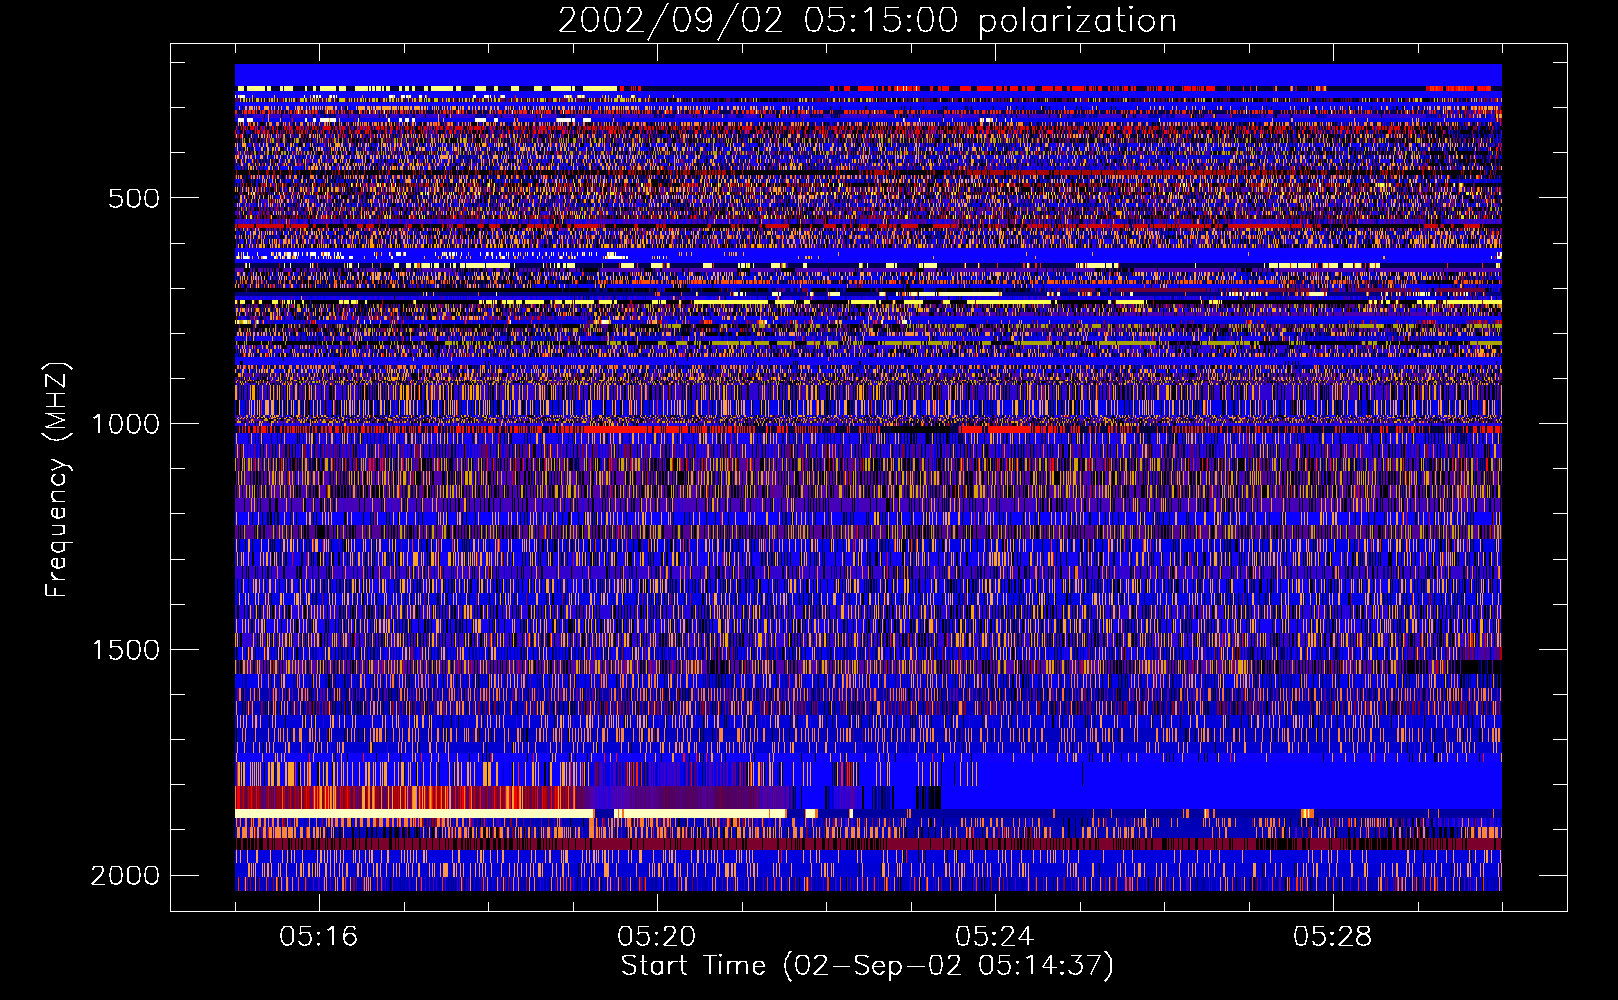Click the 05:28 time tick label
Image resolution: width=1618 pixels, height=1000 pixels.
click(1333, 937)
